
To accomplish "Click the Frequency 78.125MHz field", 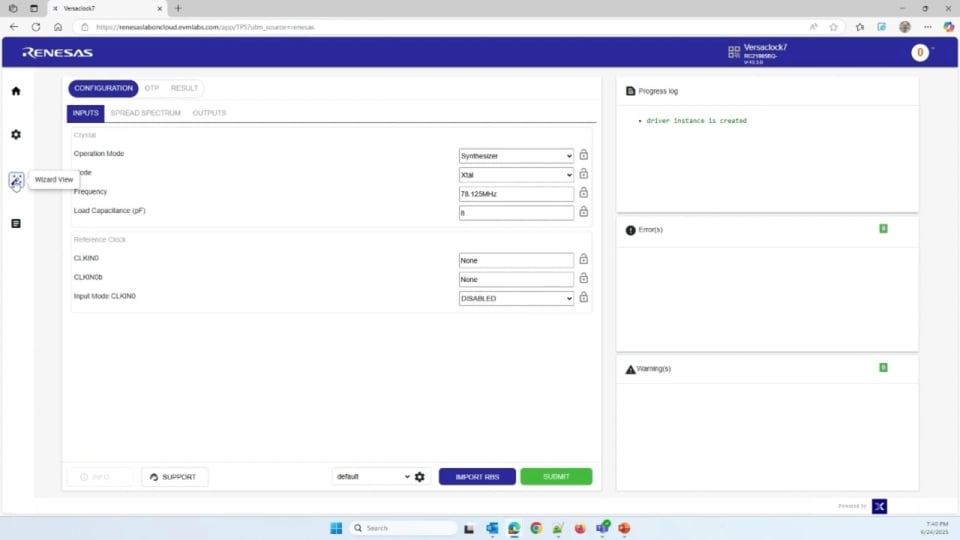I will point(516,194).
